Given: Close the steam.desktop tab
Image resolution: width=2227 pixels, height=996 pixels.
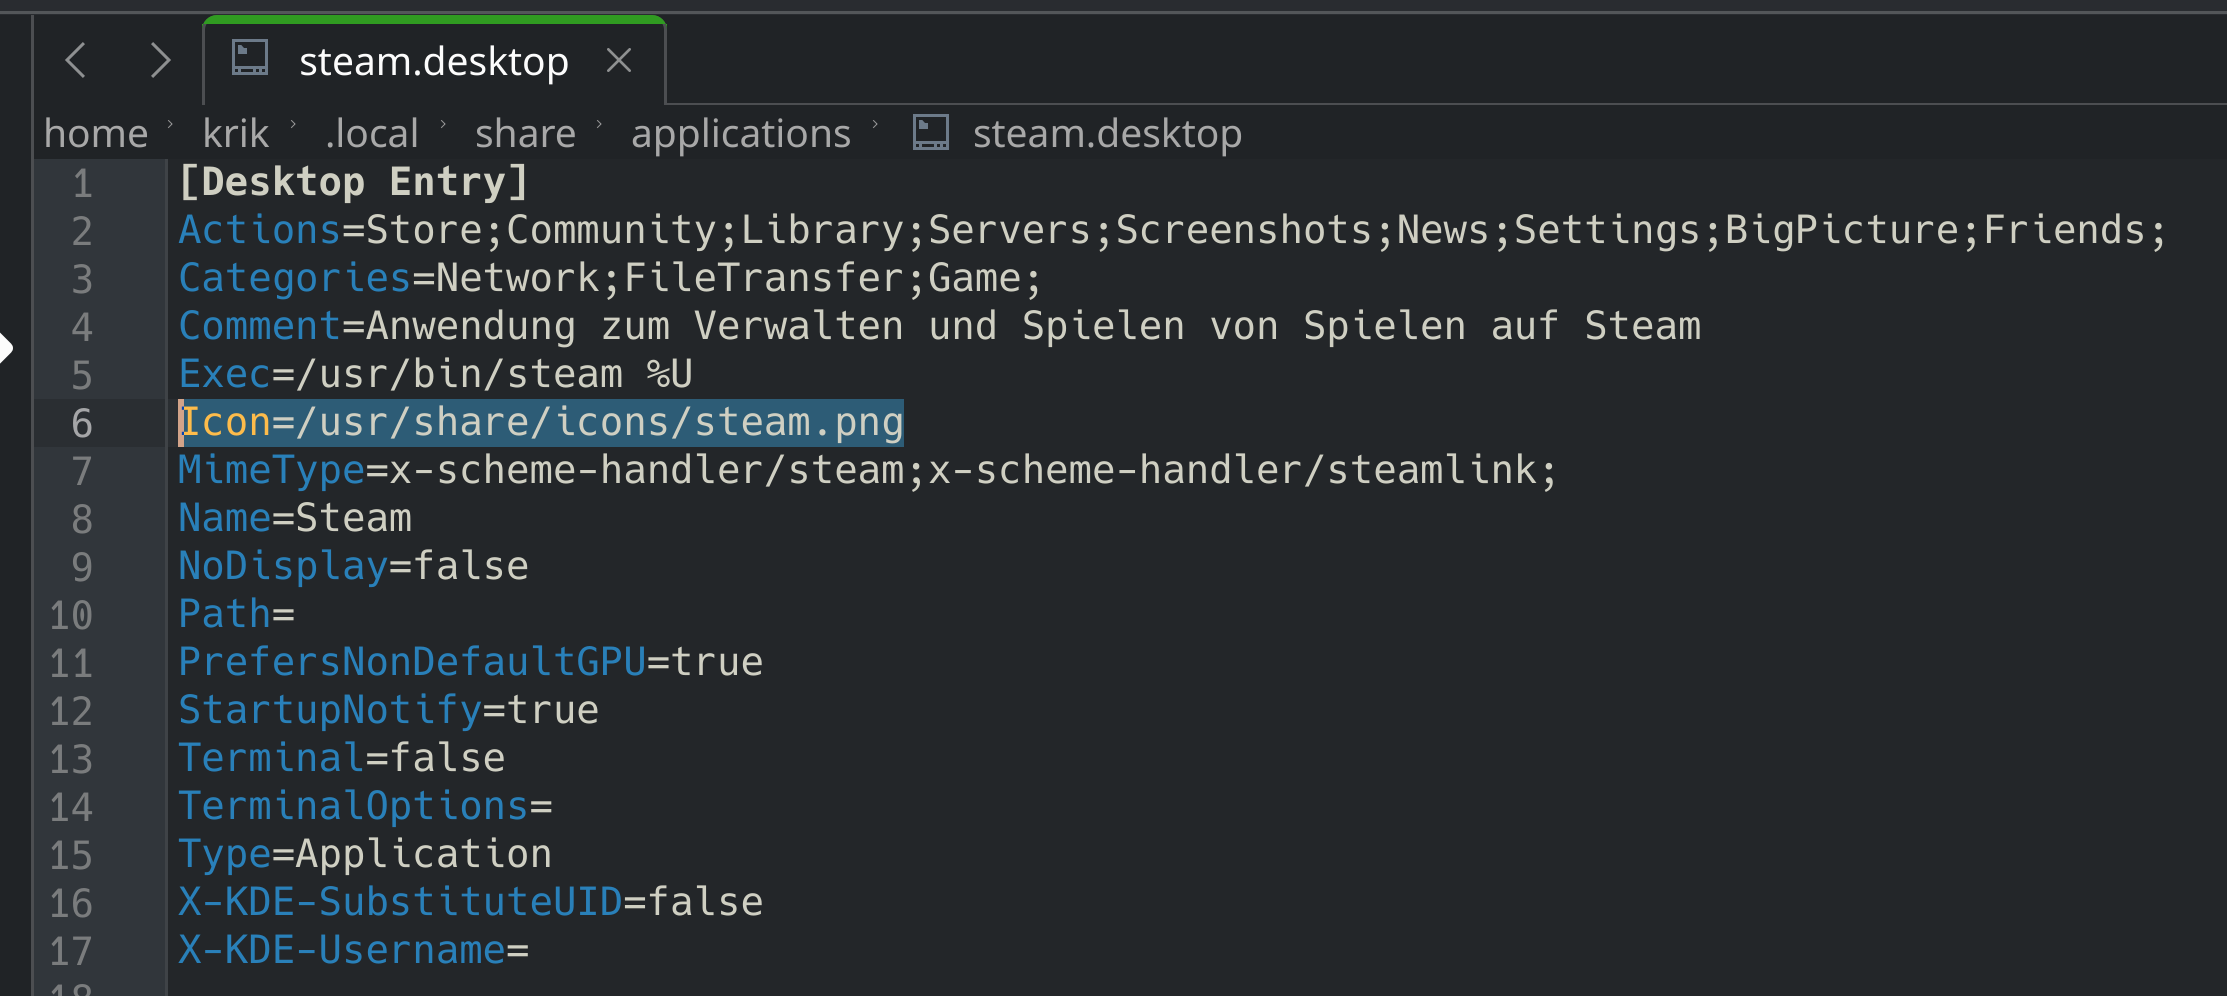Looking at the screenshot, I should (619, 61).
